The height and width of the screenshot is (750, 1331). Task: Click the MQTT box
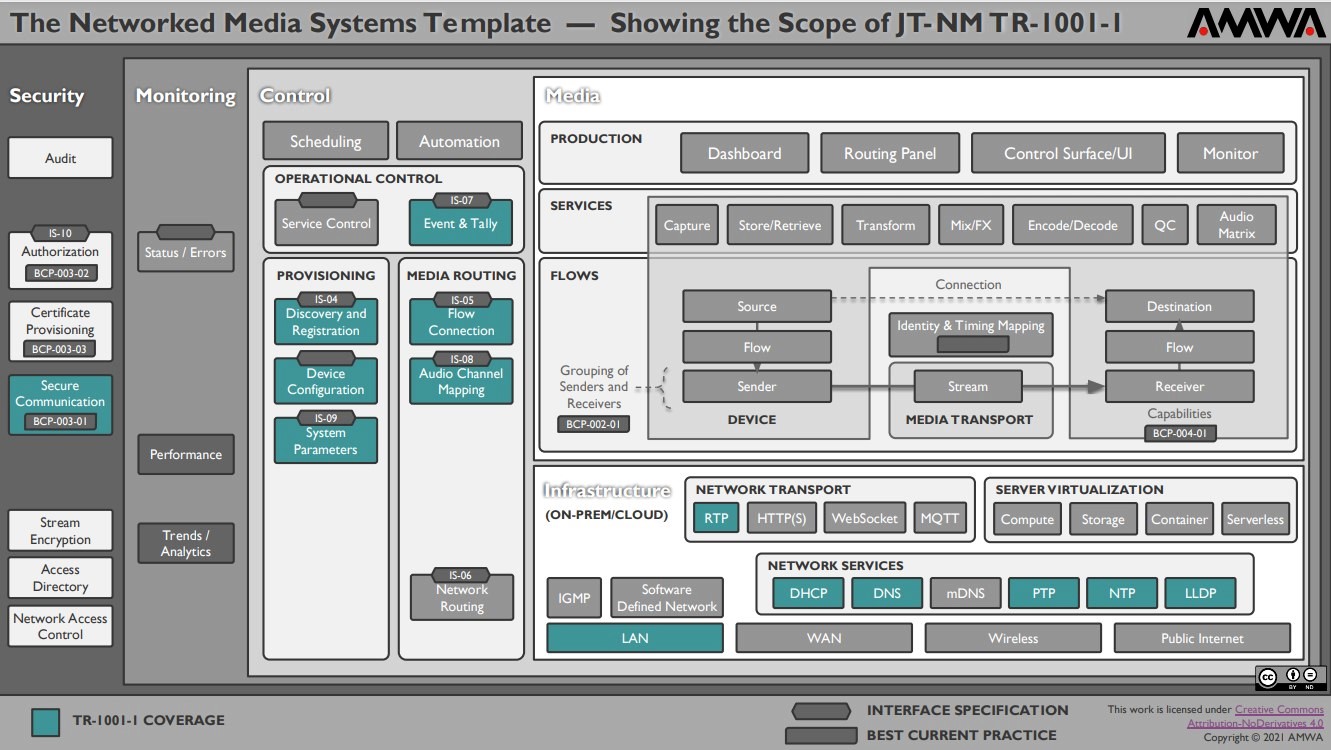[940, 518]
